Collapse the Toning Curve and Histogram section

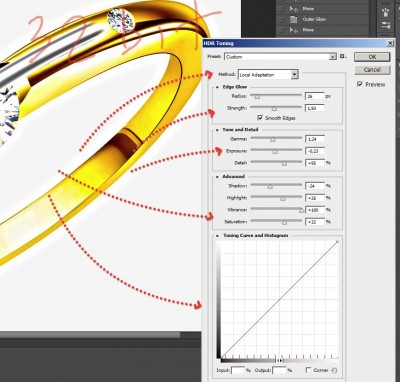pos(217,236)
